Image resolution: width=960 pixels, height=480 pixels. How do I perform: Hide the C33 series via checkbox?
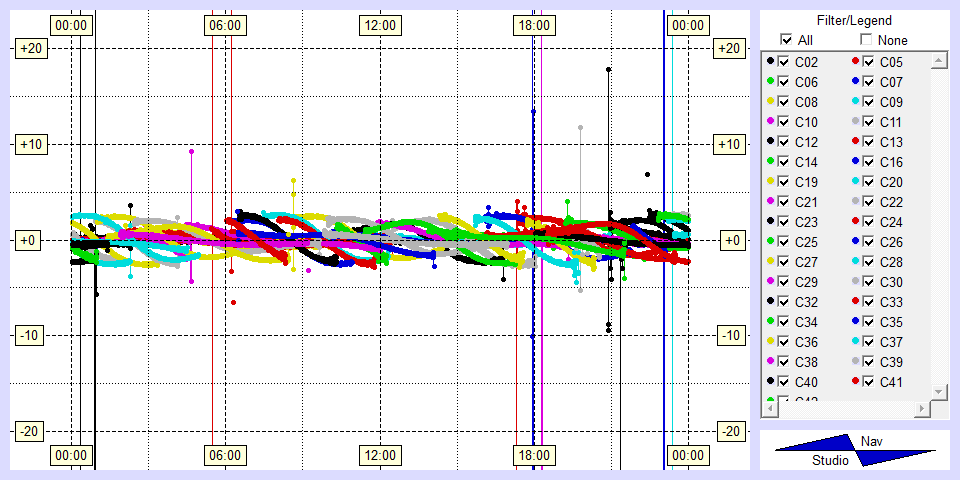click(x=868, y=302)
